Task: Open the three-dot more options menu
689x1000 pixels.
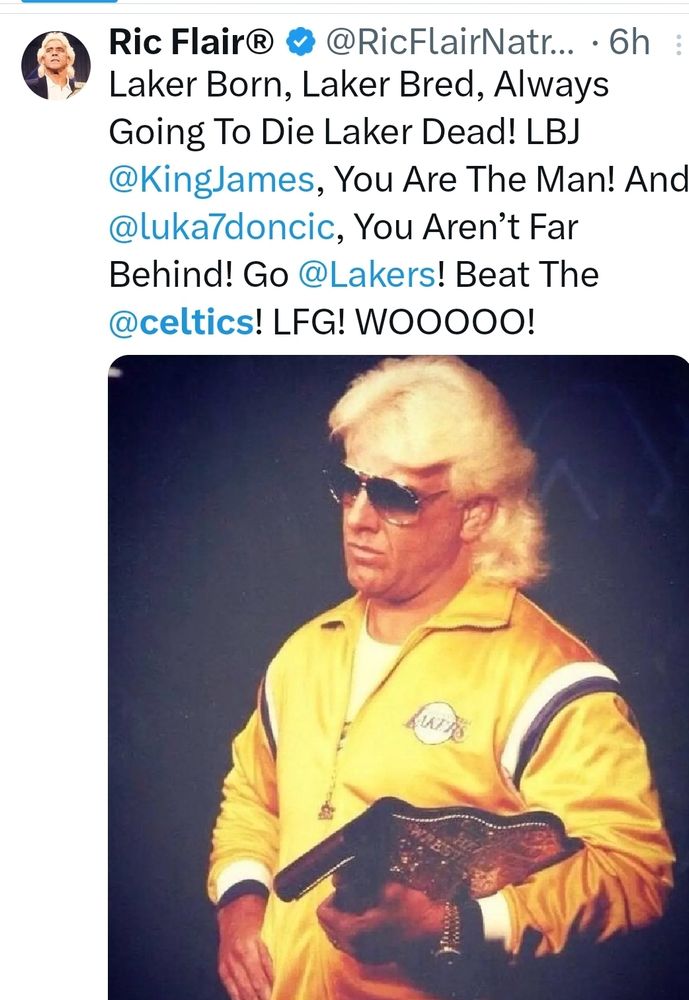Action: pos(678,44)
